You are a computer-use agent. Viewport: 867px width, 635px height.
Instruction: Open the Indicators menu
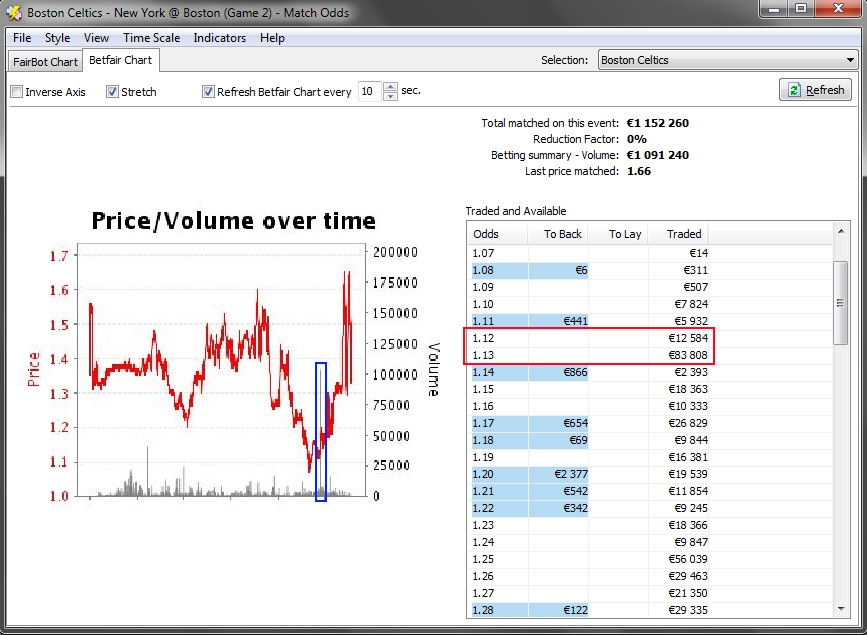coord(220,38)
